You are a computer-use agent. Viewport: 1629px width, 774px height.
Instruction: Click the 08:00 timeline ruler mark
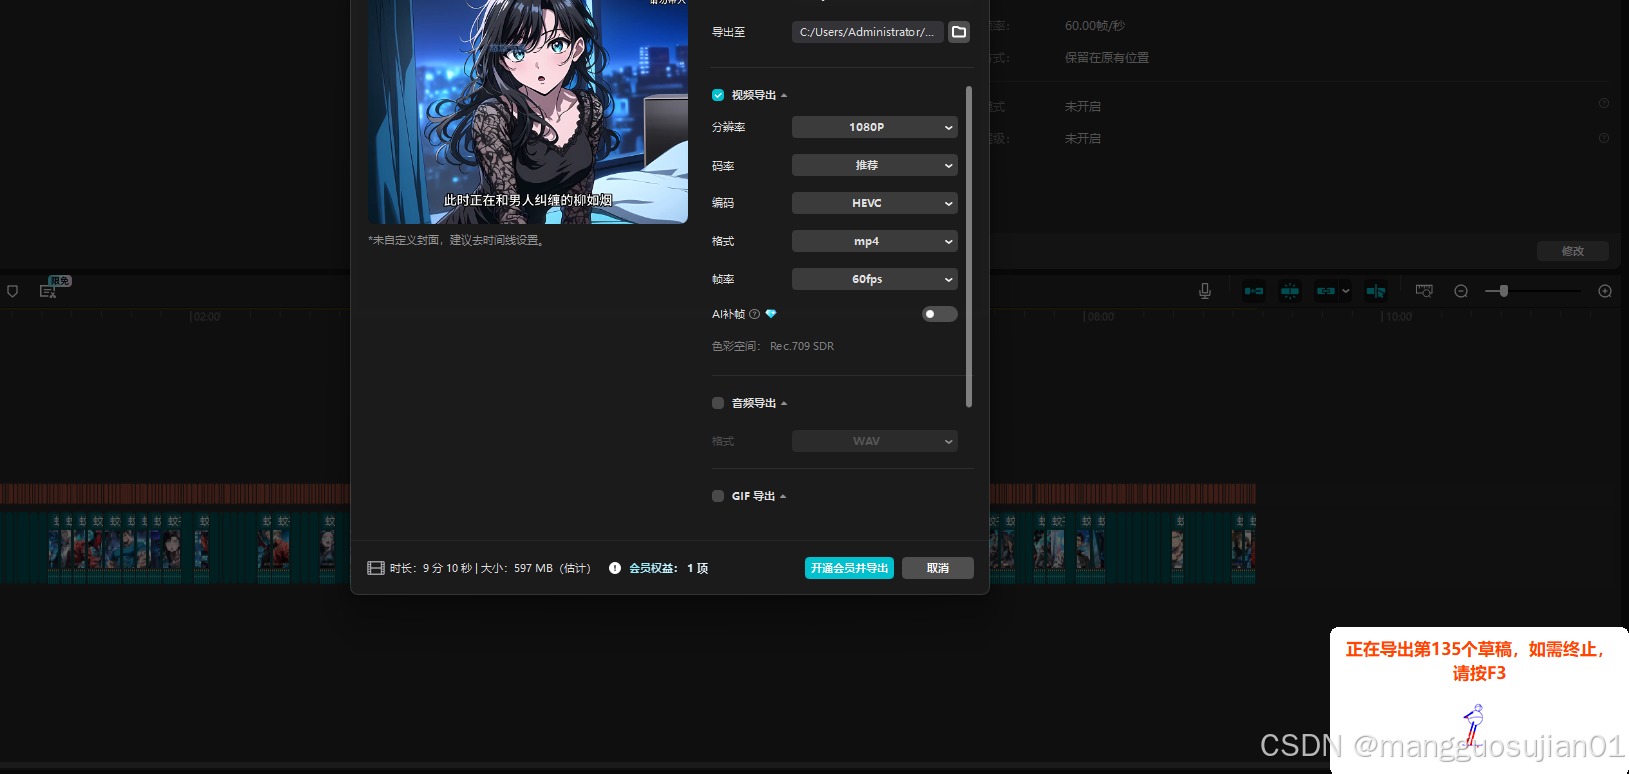pos(1100,317)
